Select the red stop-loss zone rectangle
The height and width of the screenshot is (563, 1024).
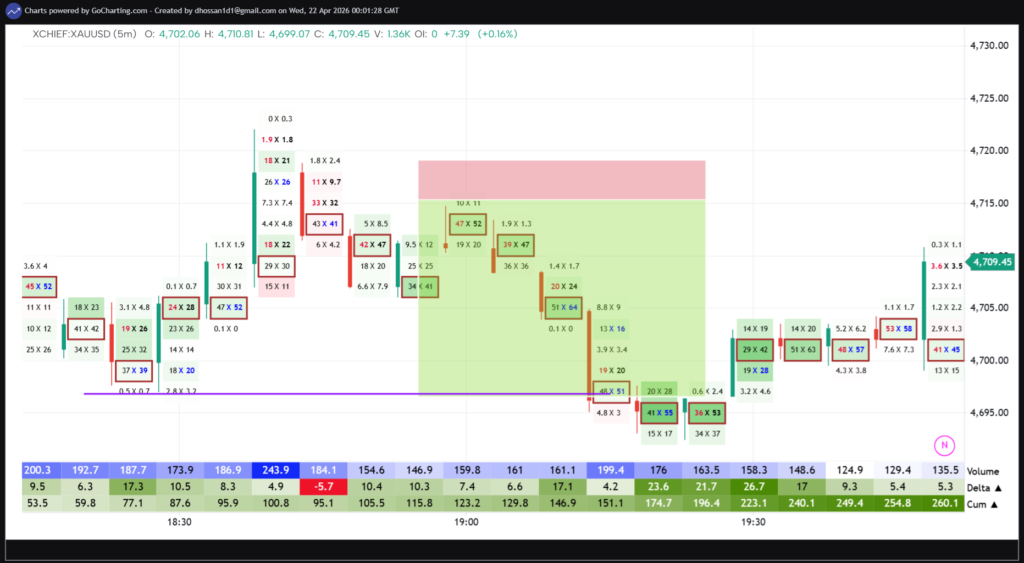point(562,180)
